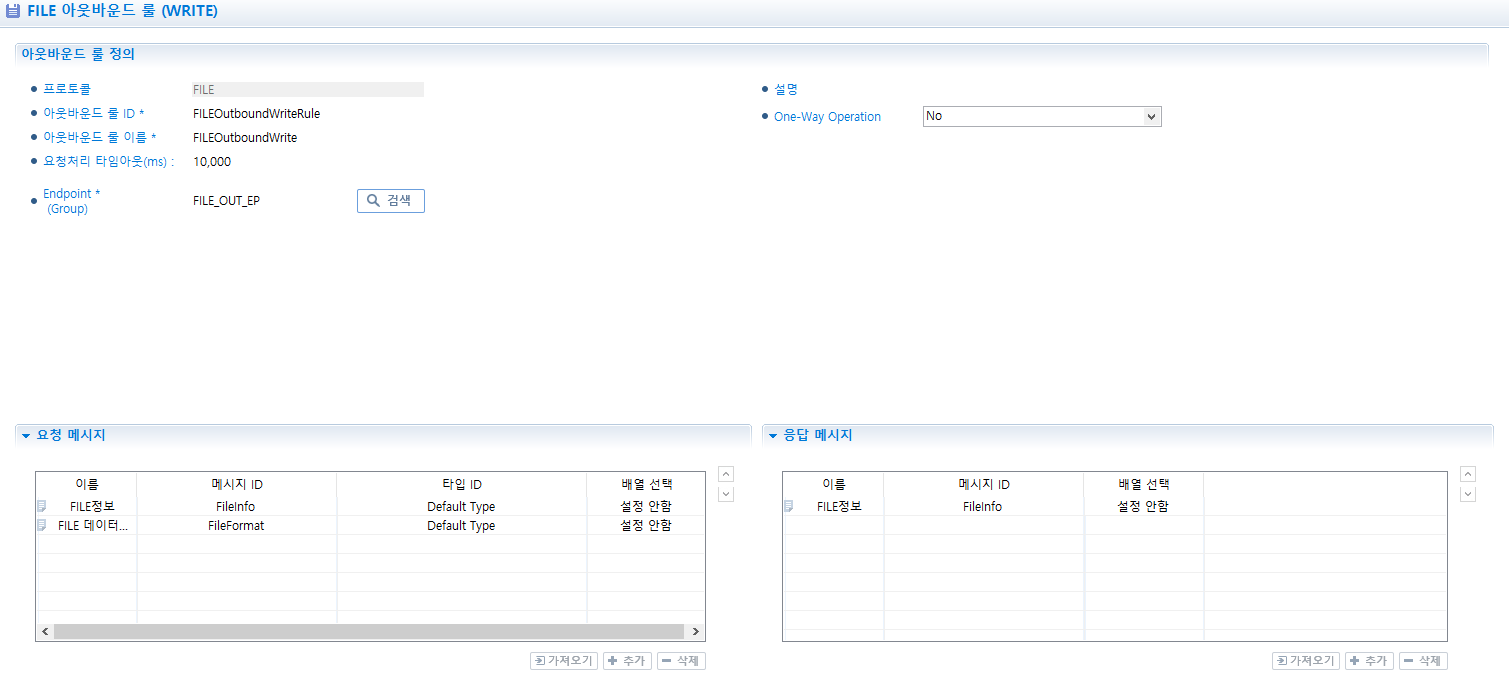The width and height of the screenshot is (1510, 676).
Task: Collapse the response message section
Action: (x=773, y=436)
